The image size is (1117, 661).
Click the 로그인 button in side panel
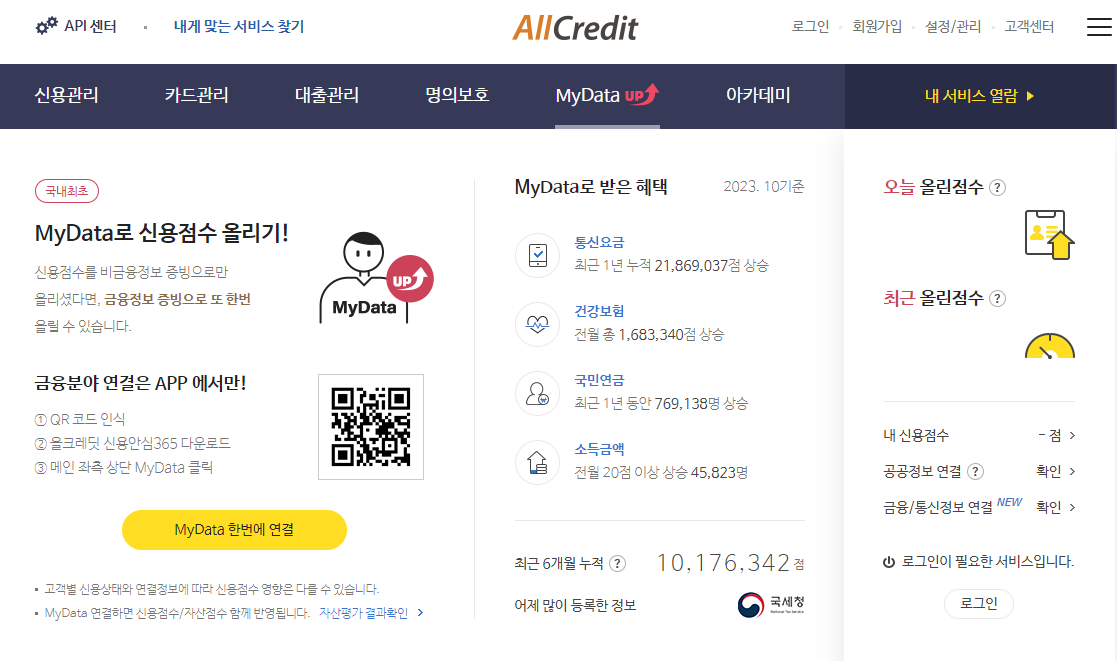(x=979, y=603)
